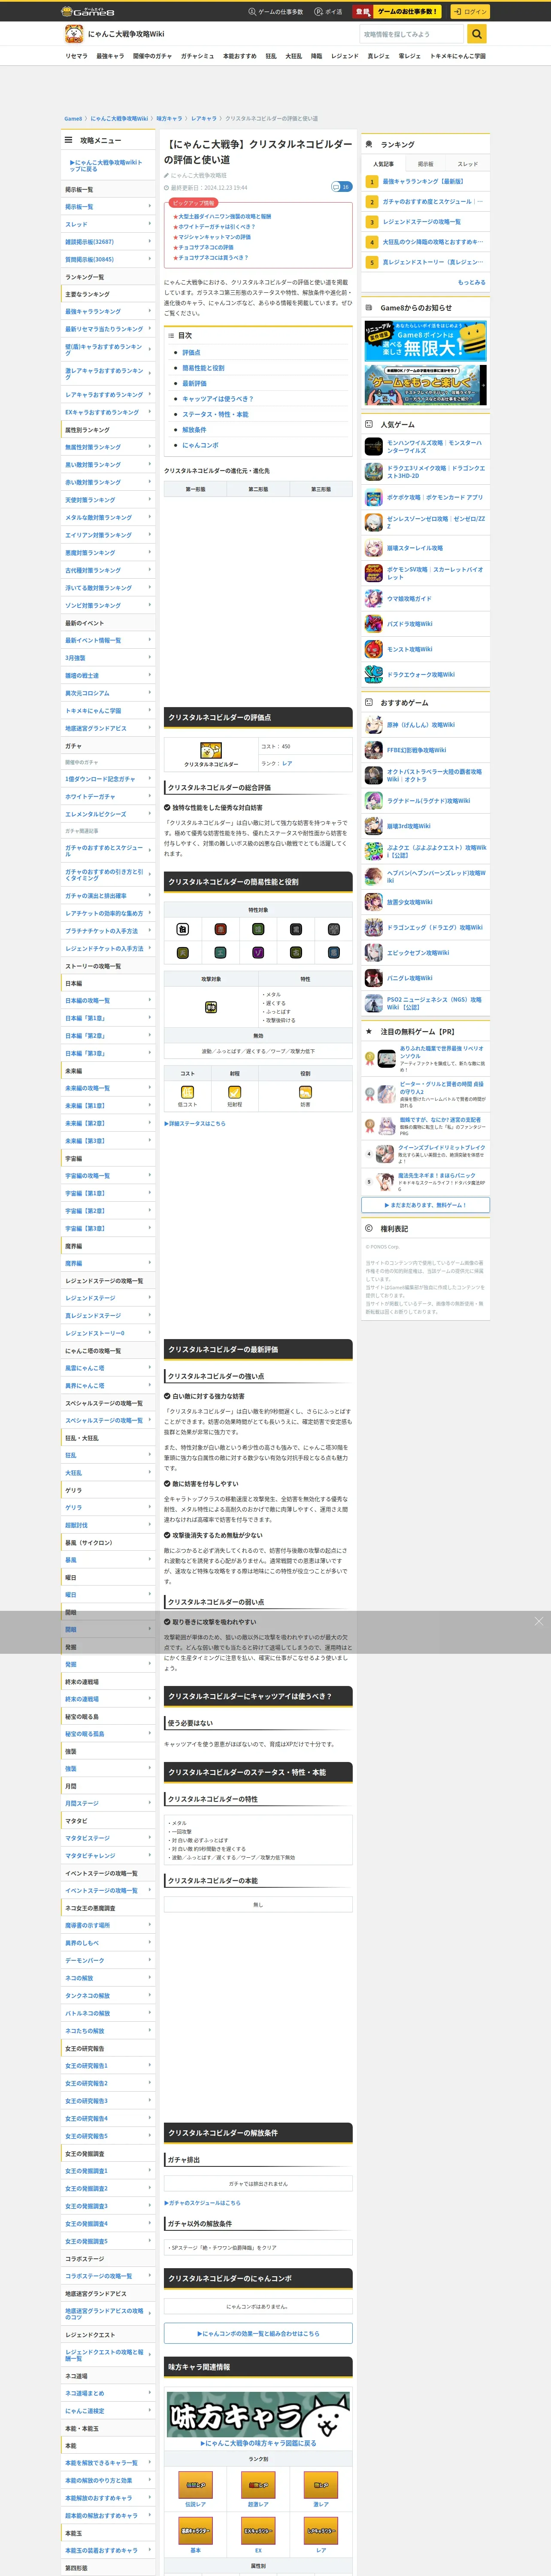551x2576 pixels.
Task: Click the red (赤) attribute icon
Action: point(220,929)
